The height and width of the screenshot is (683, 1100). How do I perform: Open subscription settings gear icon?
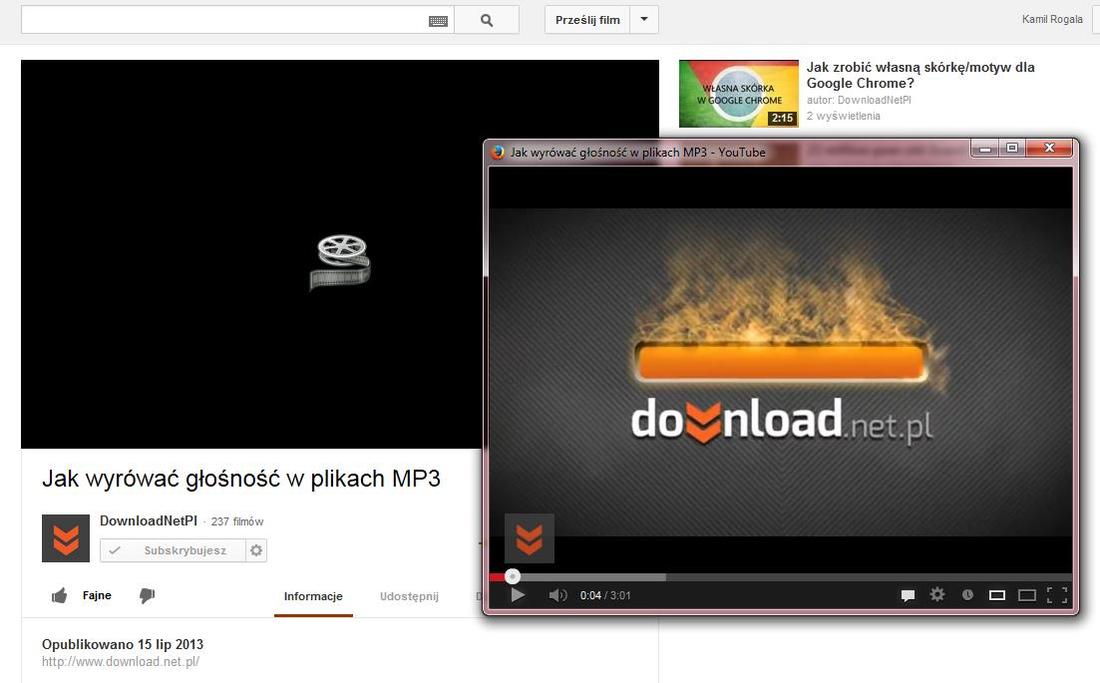tap(256, 550)
